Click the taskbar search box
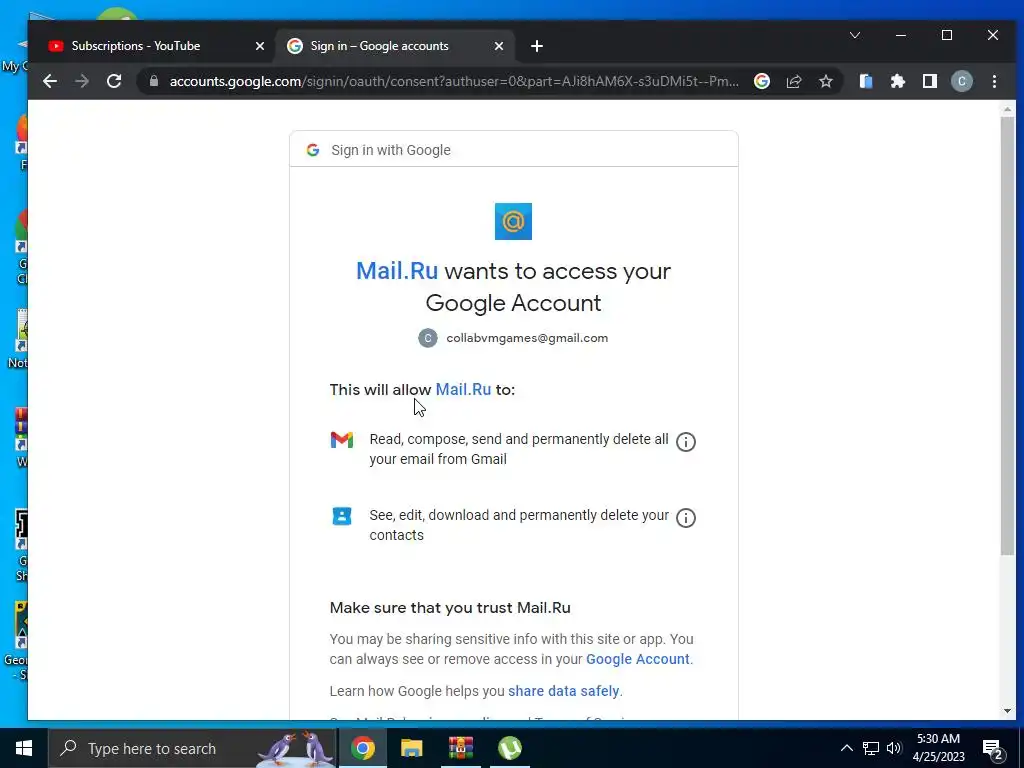This screenshot has height=768, width=1024. 192,748
